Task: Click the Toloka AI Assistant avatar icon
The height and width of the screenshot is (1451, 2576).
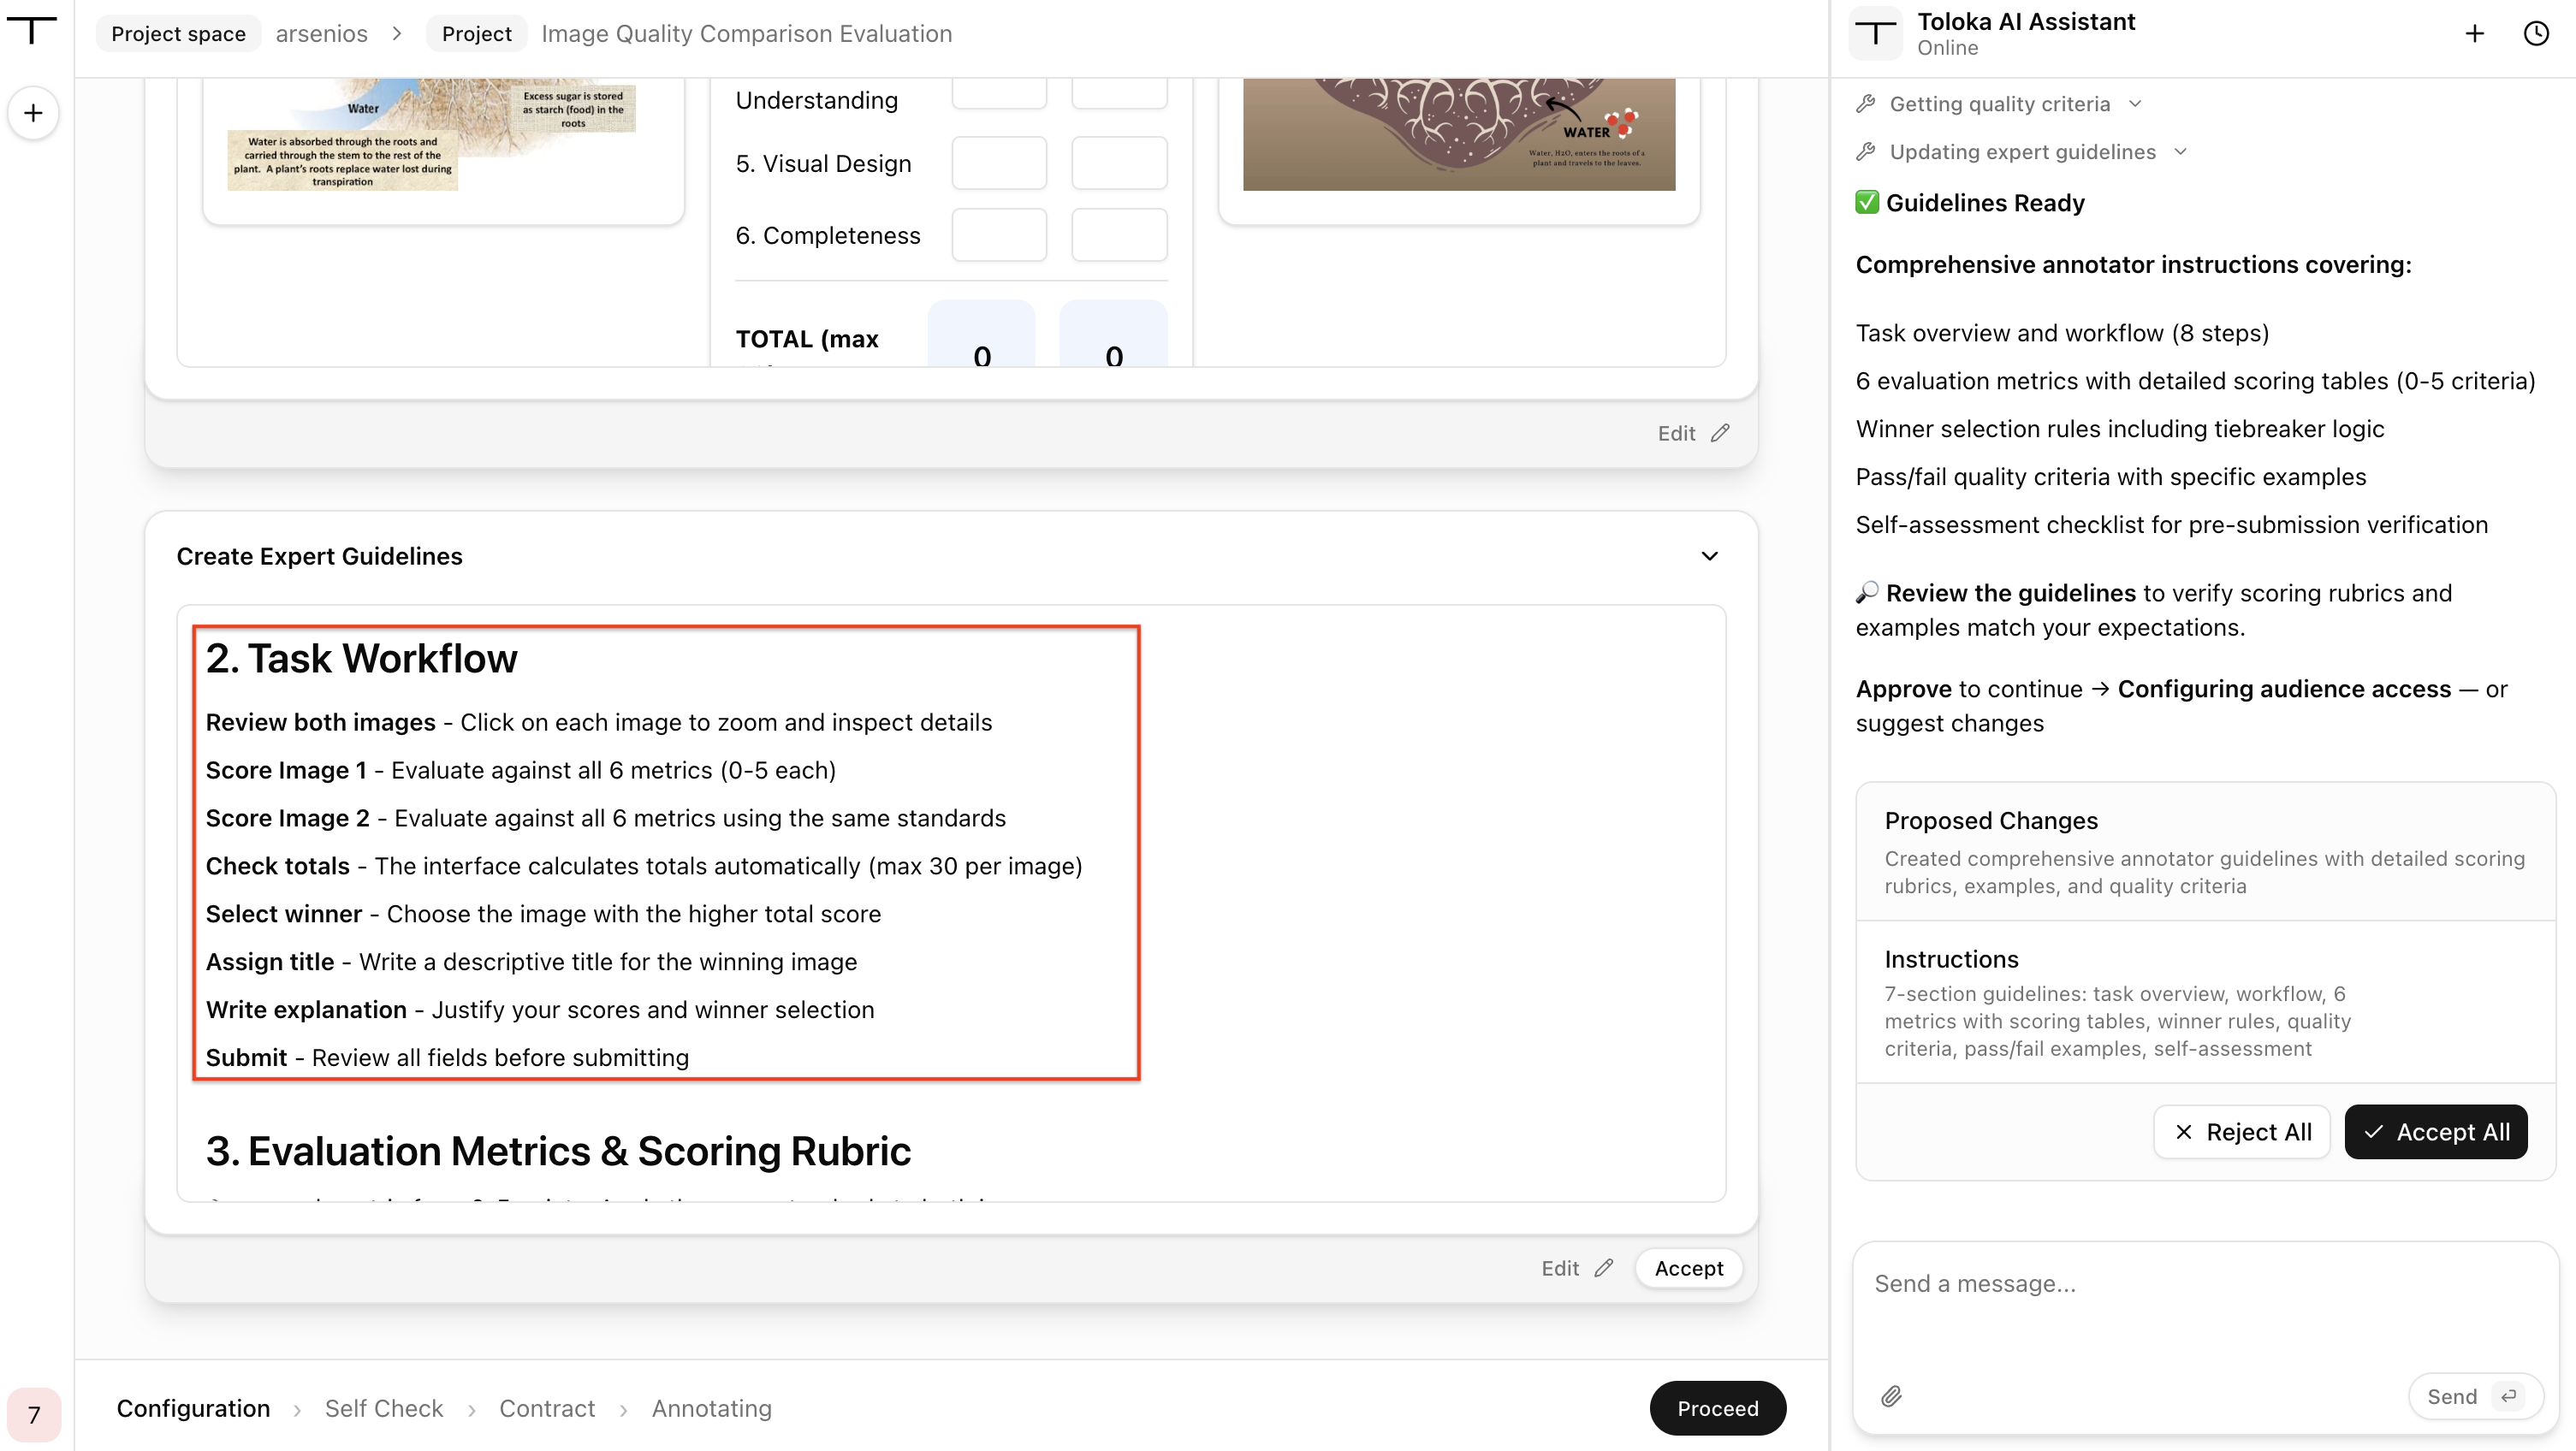Action: tap(1876, 34)
